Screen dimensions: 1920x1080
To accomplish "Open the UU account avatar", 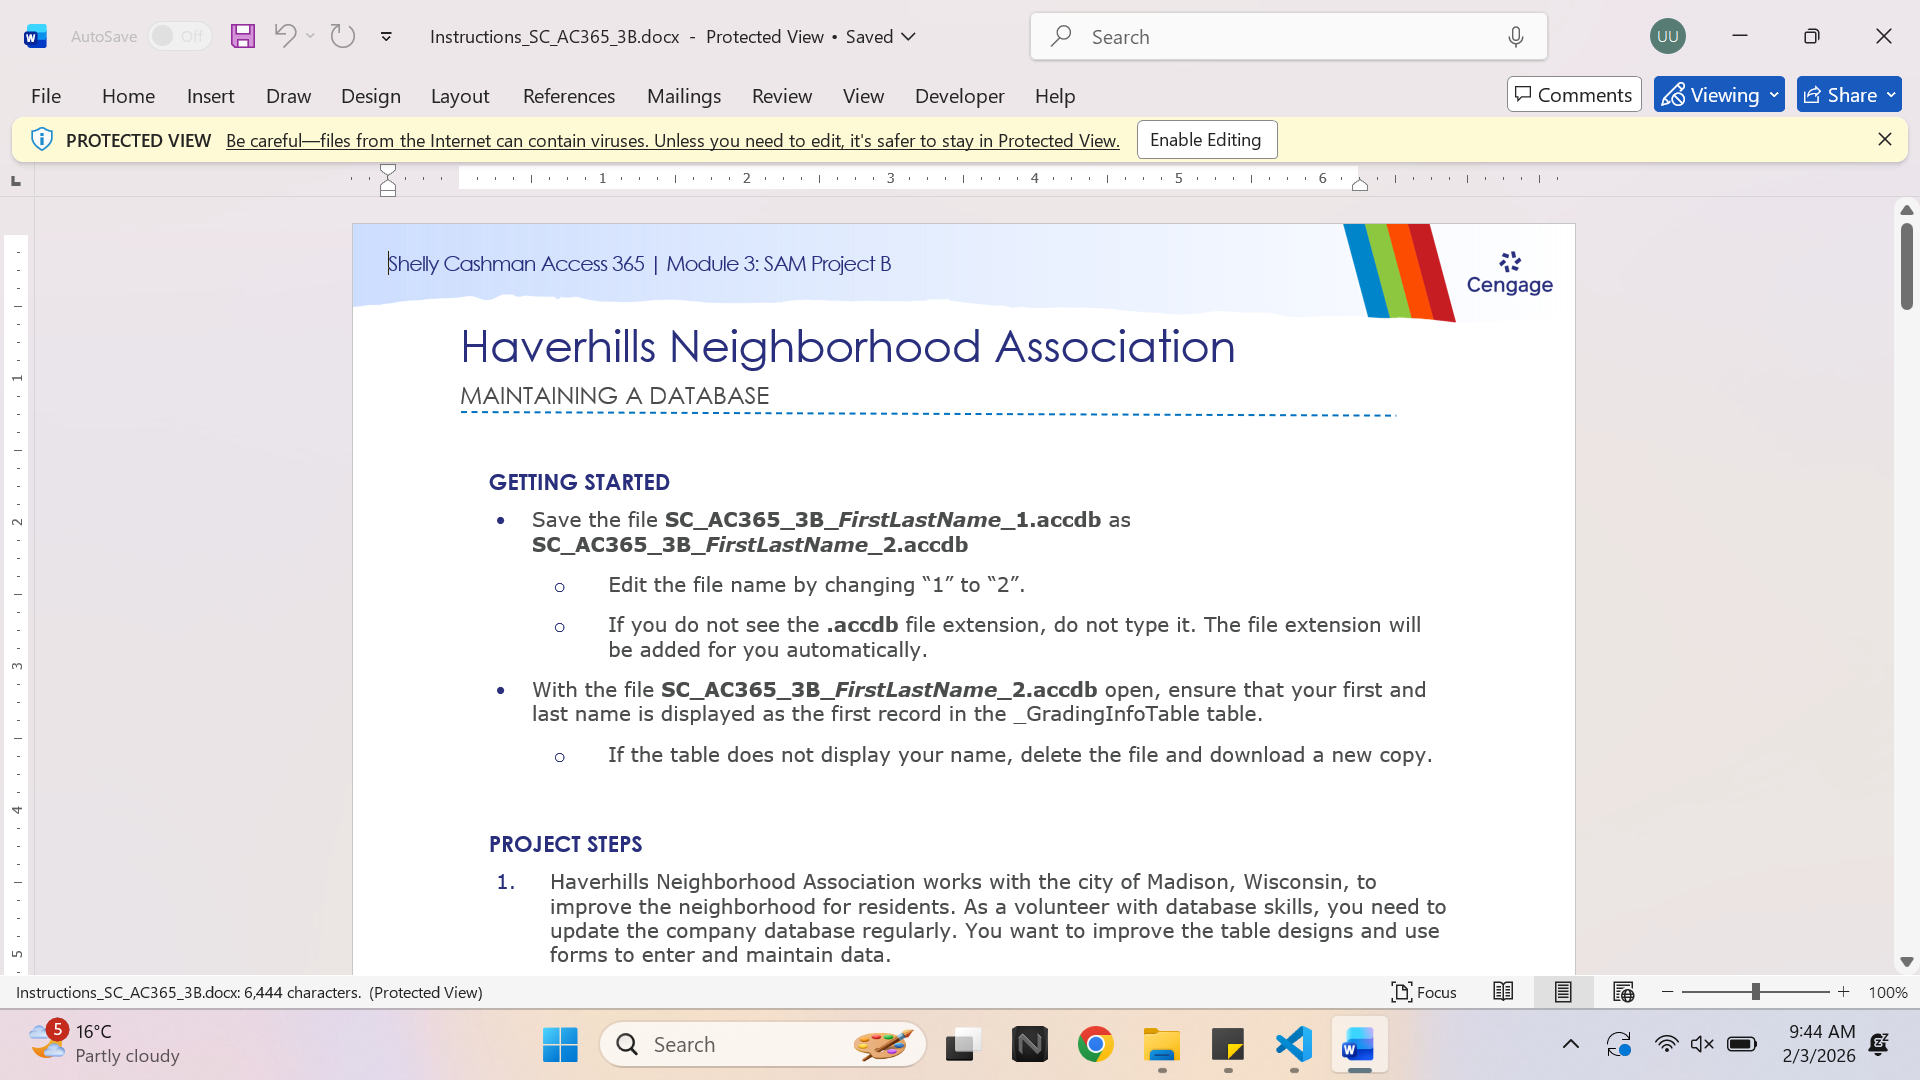I will click(x=1667, y=36).
